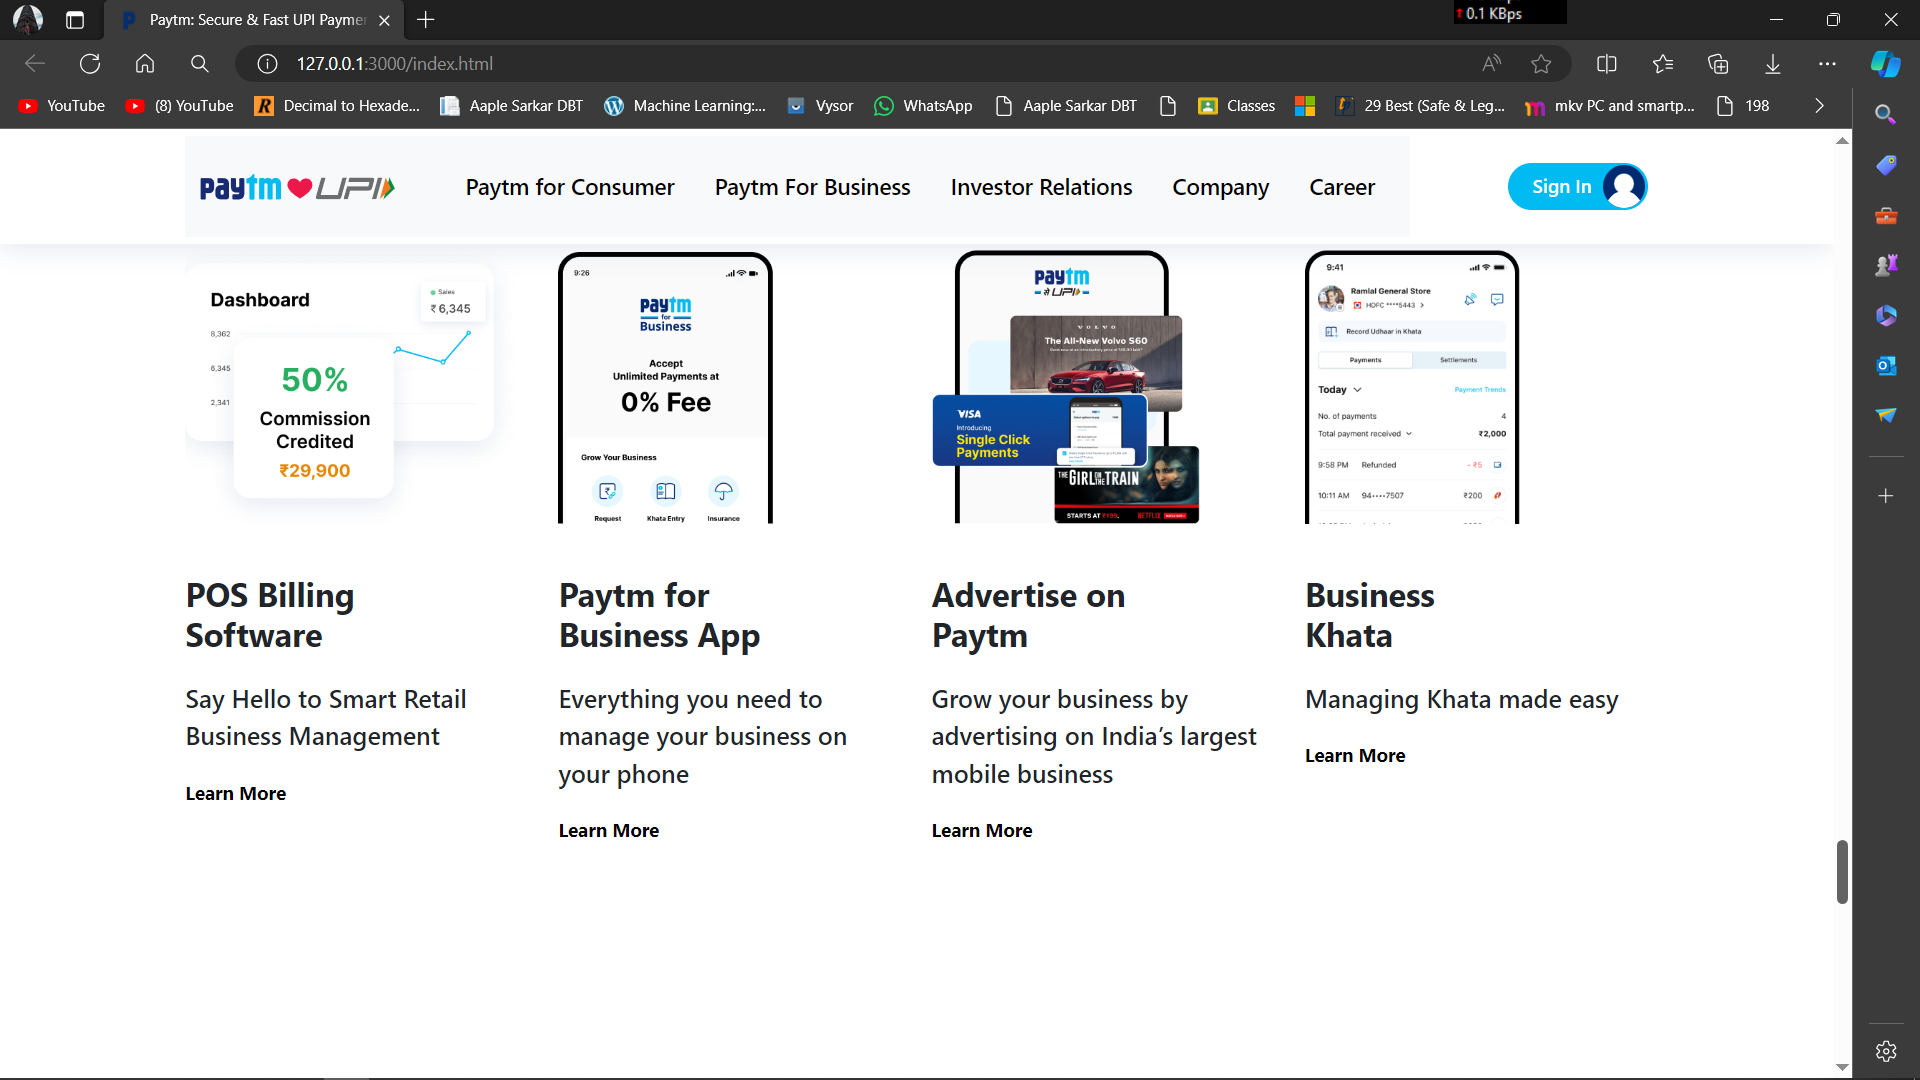1920x1080 pixels.
Task: Click the Paytm UPI logo
Action: [x=297, y=187]
